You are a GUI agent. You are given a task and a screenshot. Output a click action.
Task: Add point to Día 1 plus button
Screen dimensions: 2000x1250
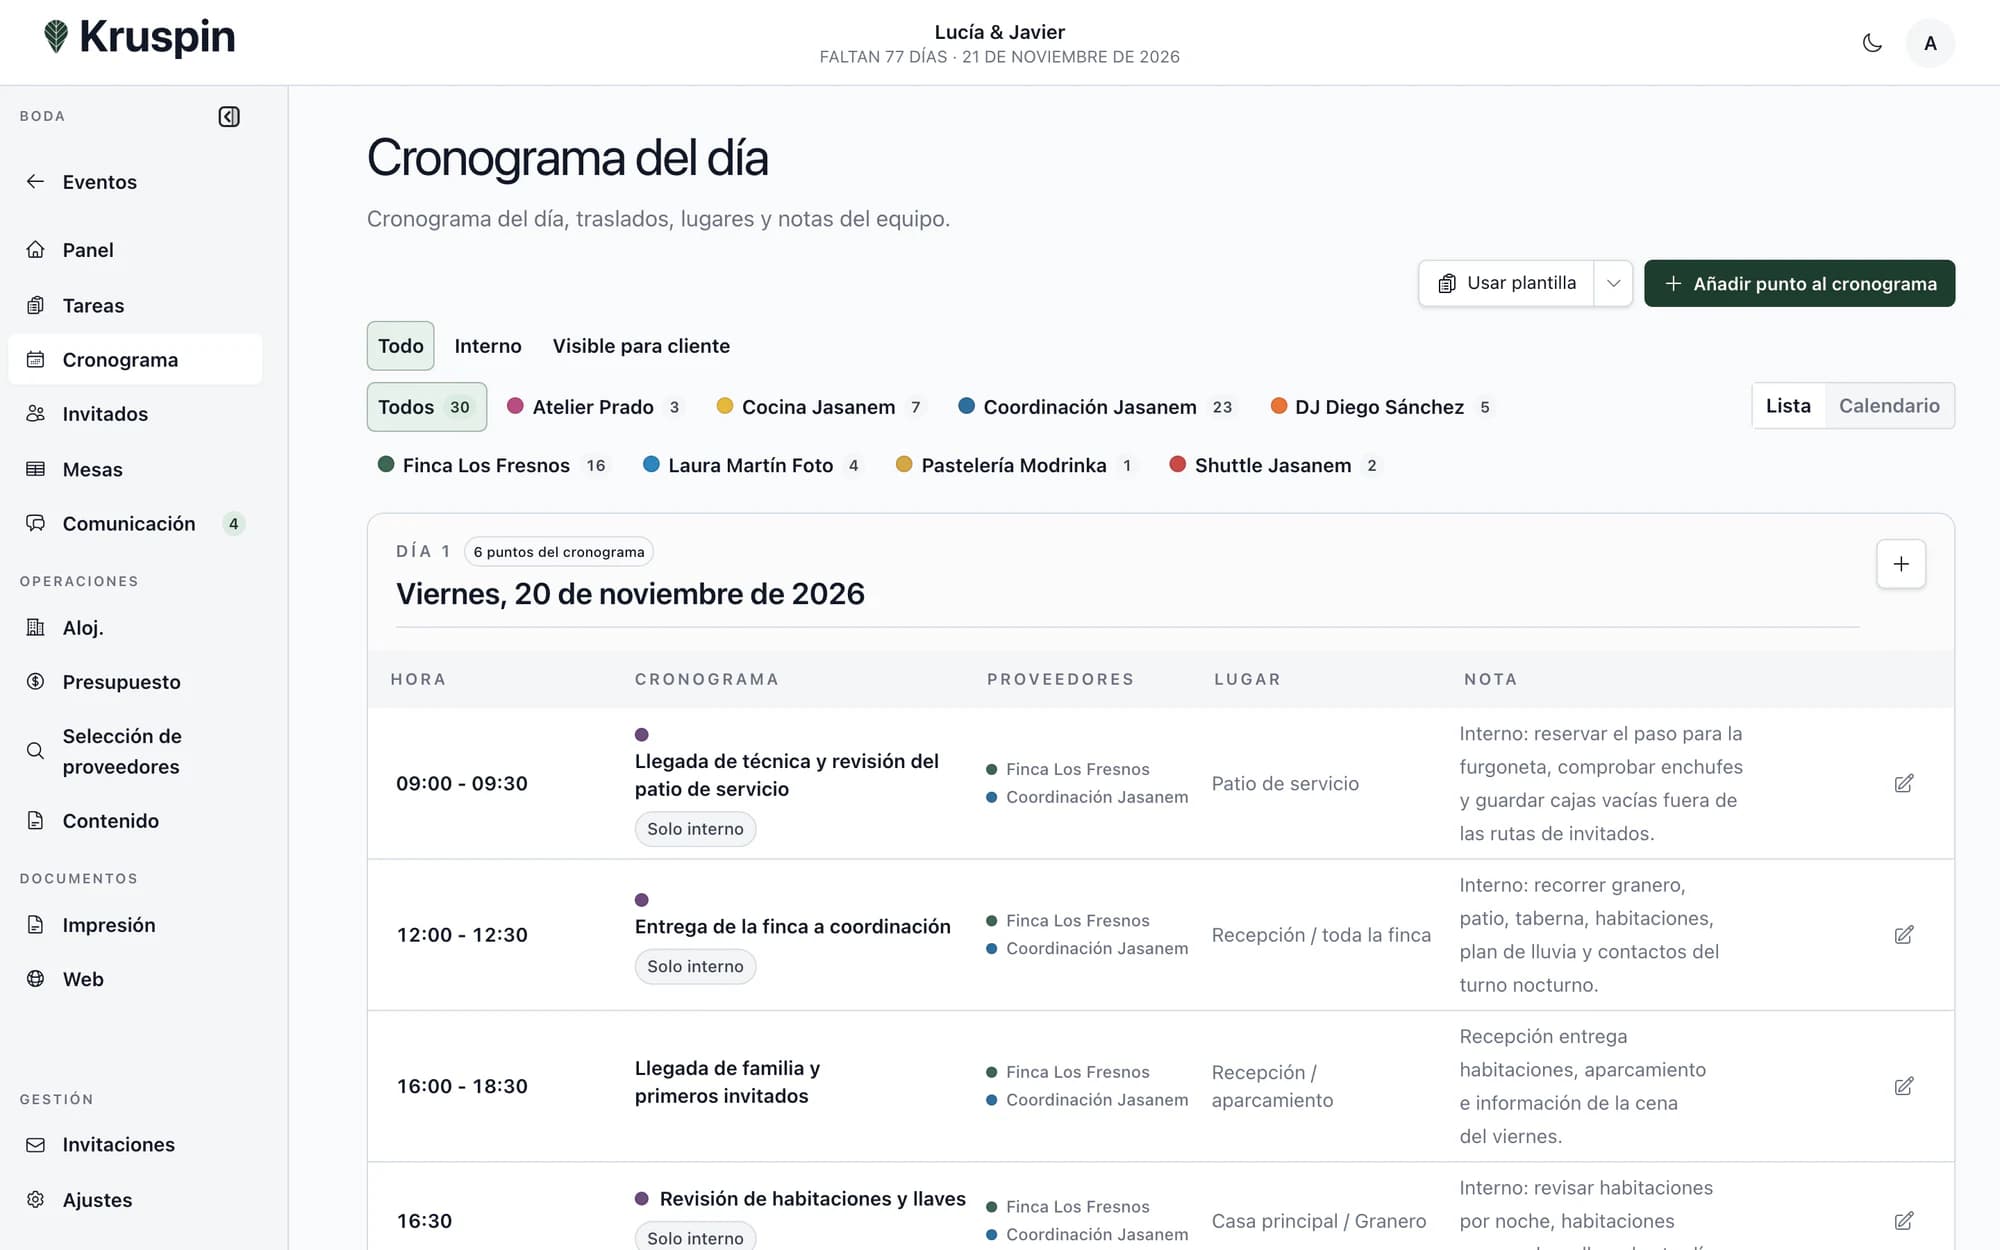click(1901, 564)
